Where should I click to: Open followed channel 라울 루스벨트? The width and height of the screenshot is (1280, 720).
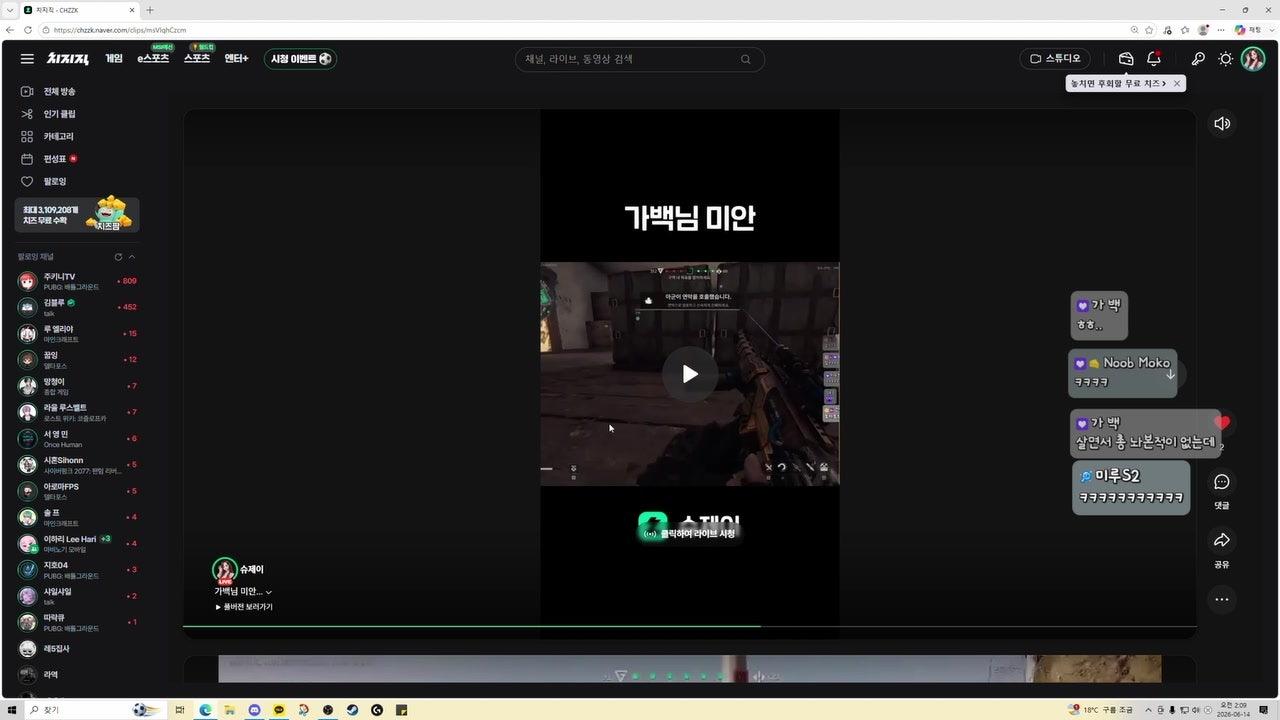[x=78, y=412]
